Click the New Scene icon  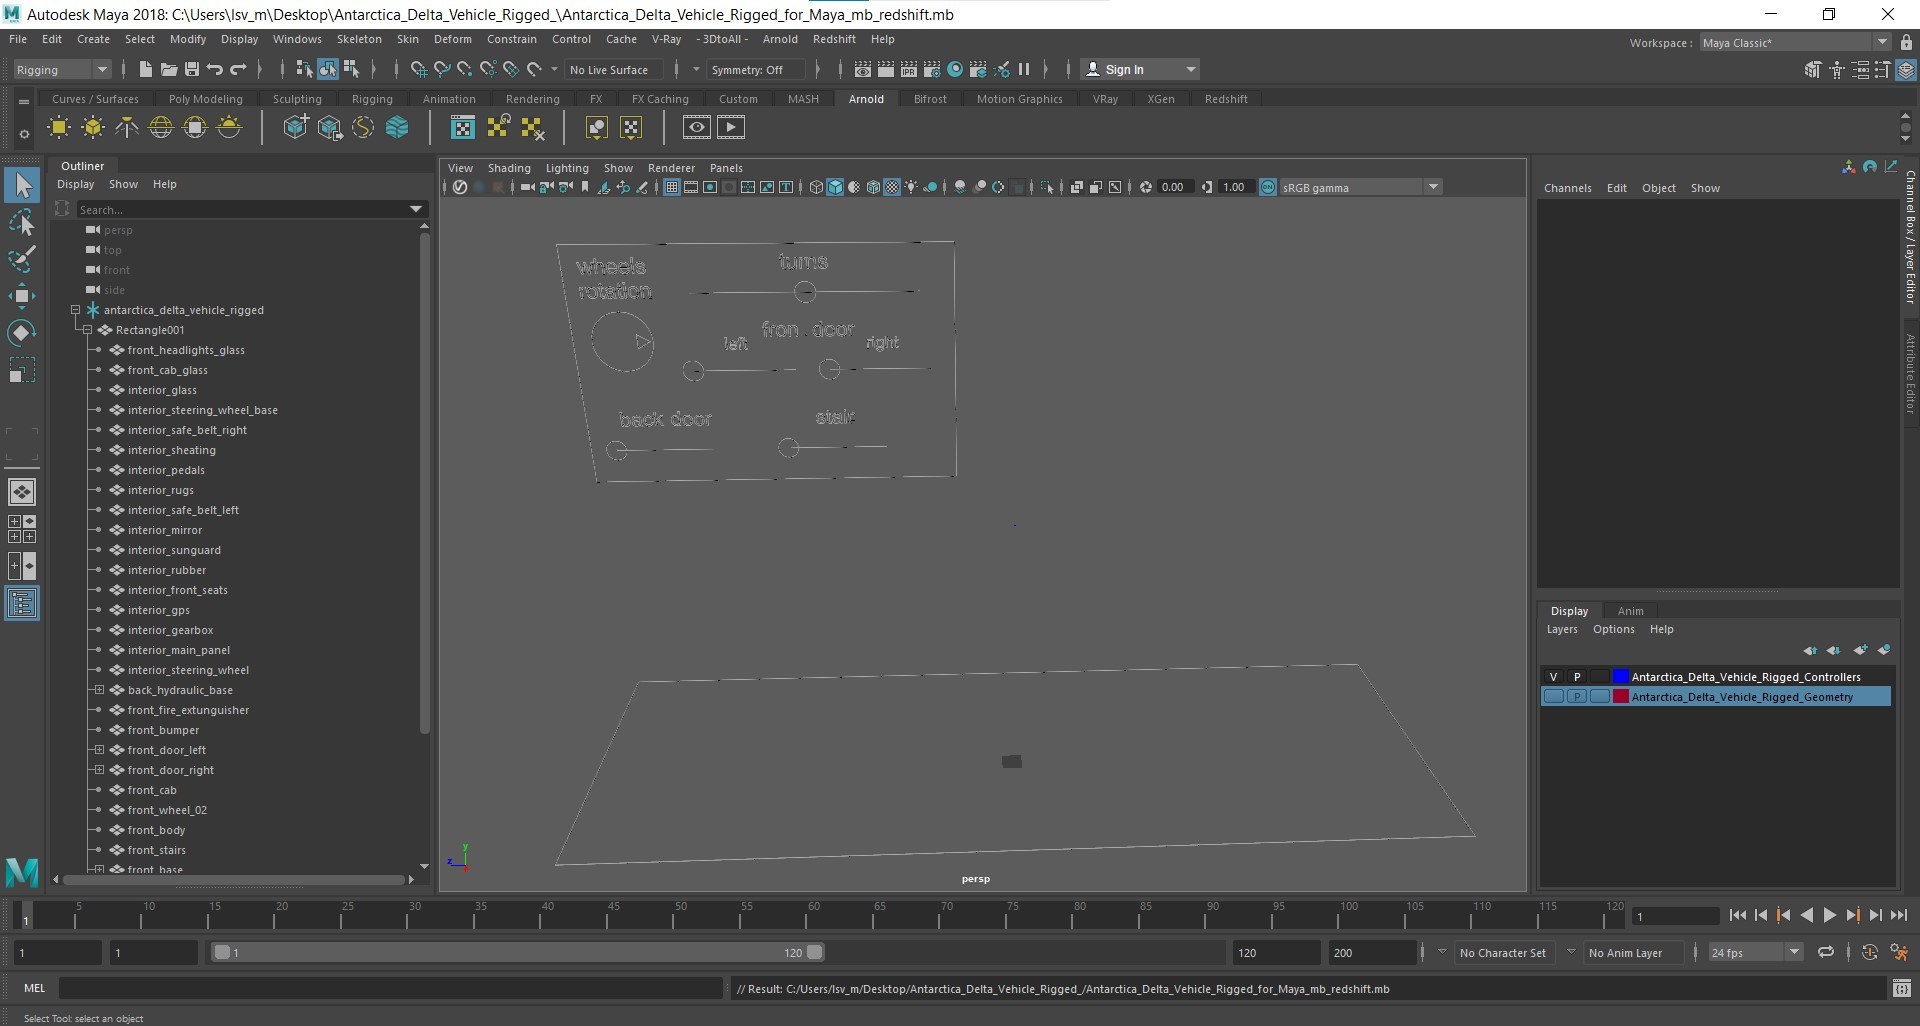(x=146, y=69)
